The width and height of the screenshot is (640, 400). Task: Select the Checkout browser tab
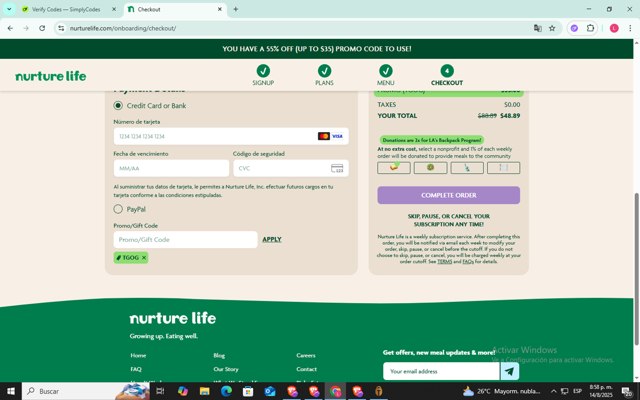173,9
